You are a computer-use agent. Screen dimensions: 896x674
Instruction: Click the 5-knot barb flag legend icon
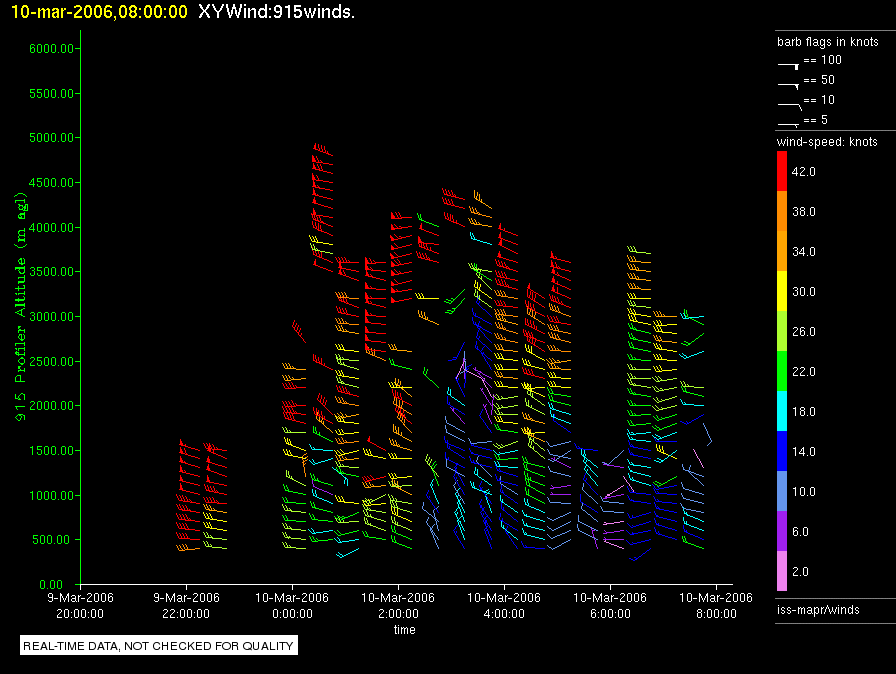point(789,121)
